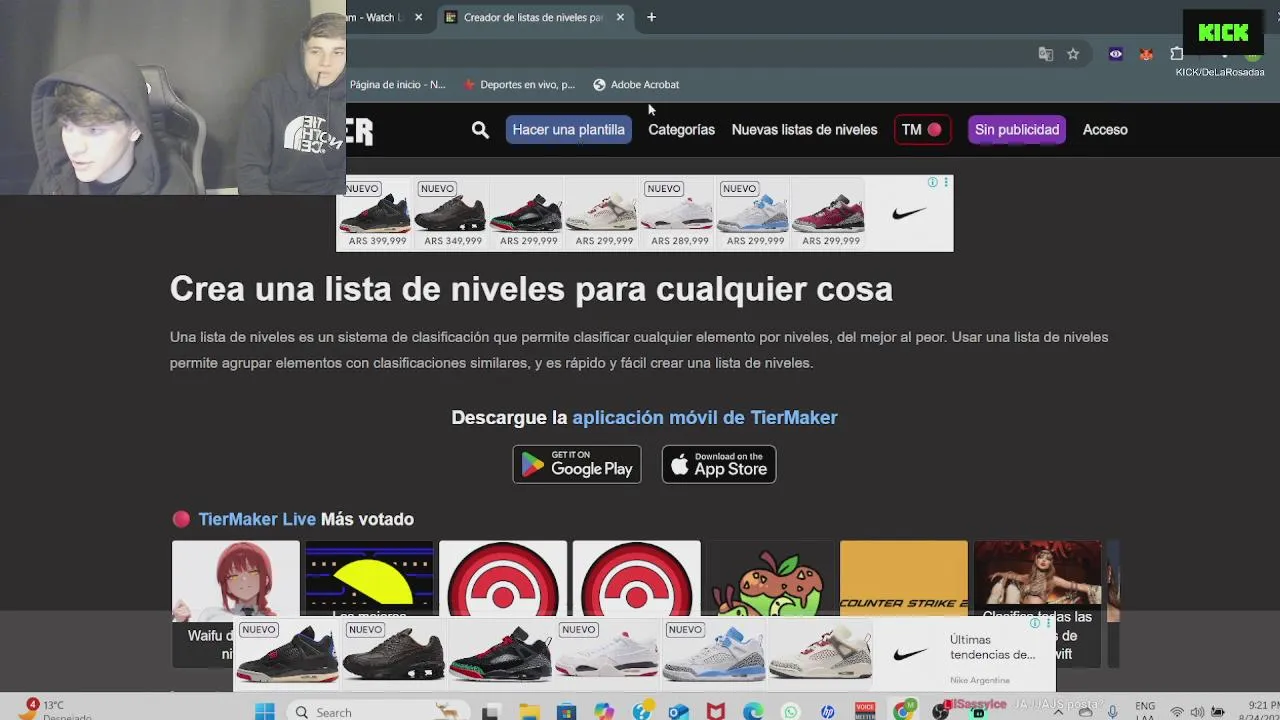This screenshot has width=1280, height=720.
Task: Click the Nike swoosh in bottom ad
Action: tap(909, 655)
